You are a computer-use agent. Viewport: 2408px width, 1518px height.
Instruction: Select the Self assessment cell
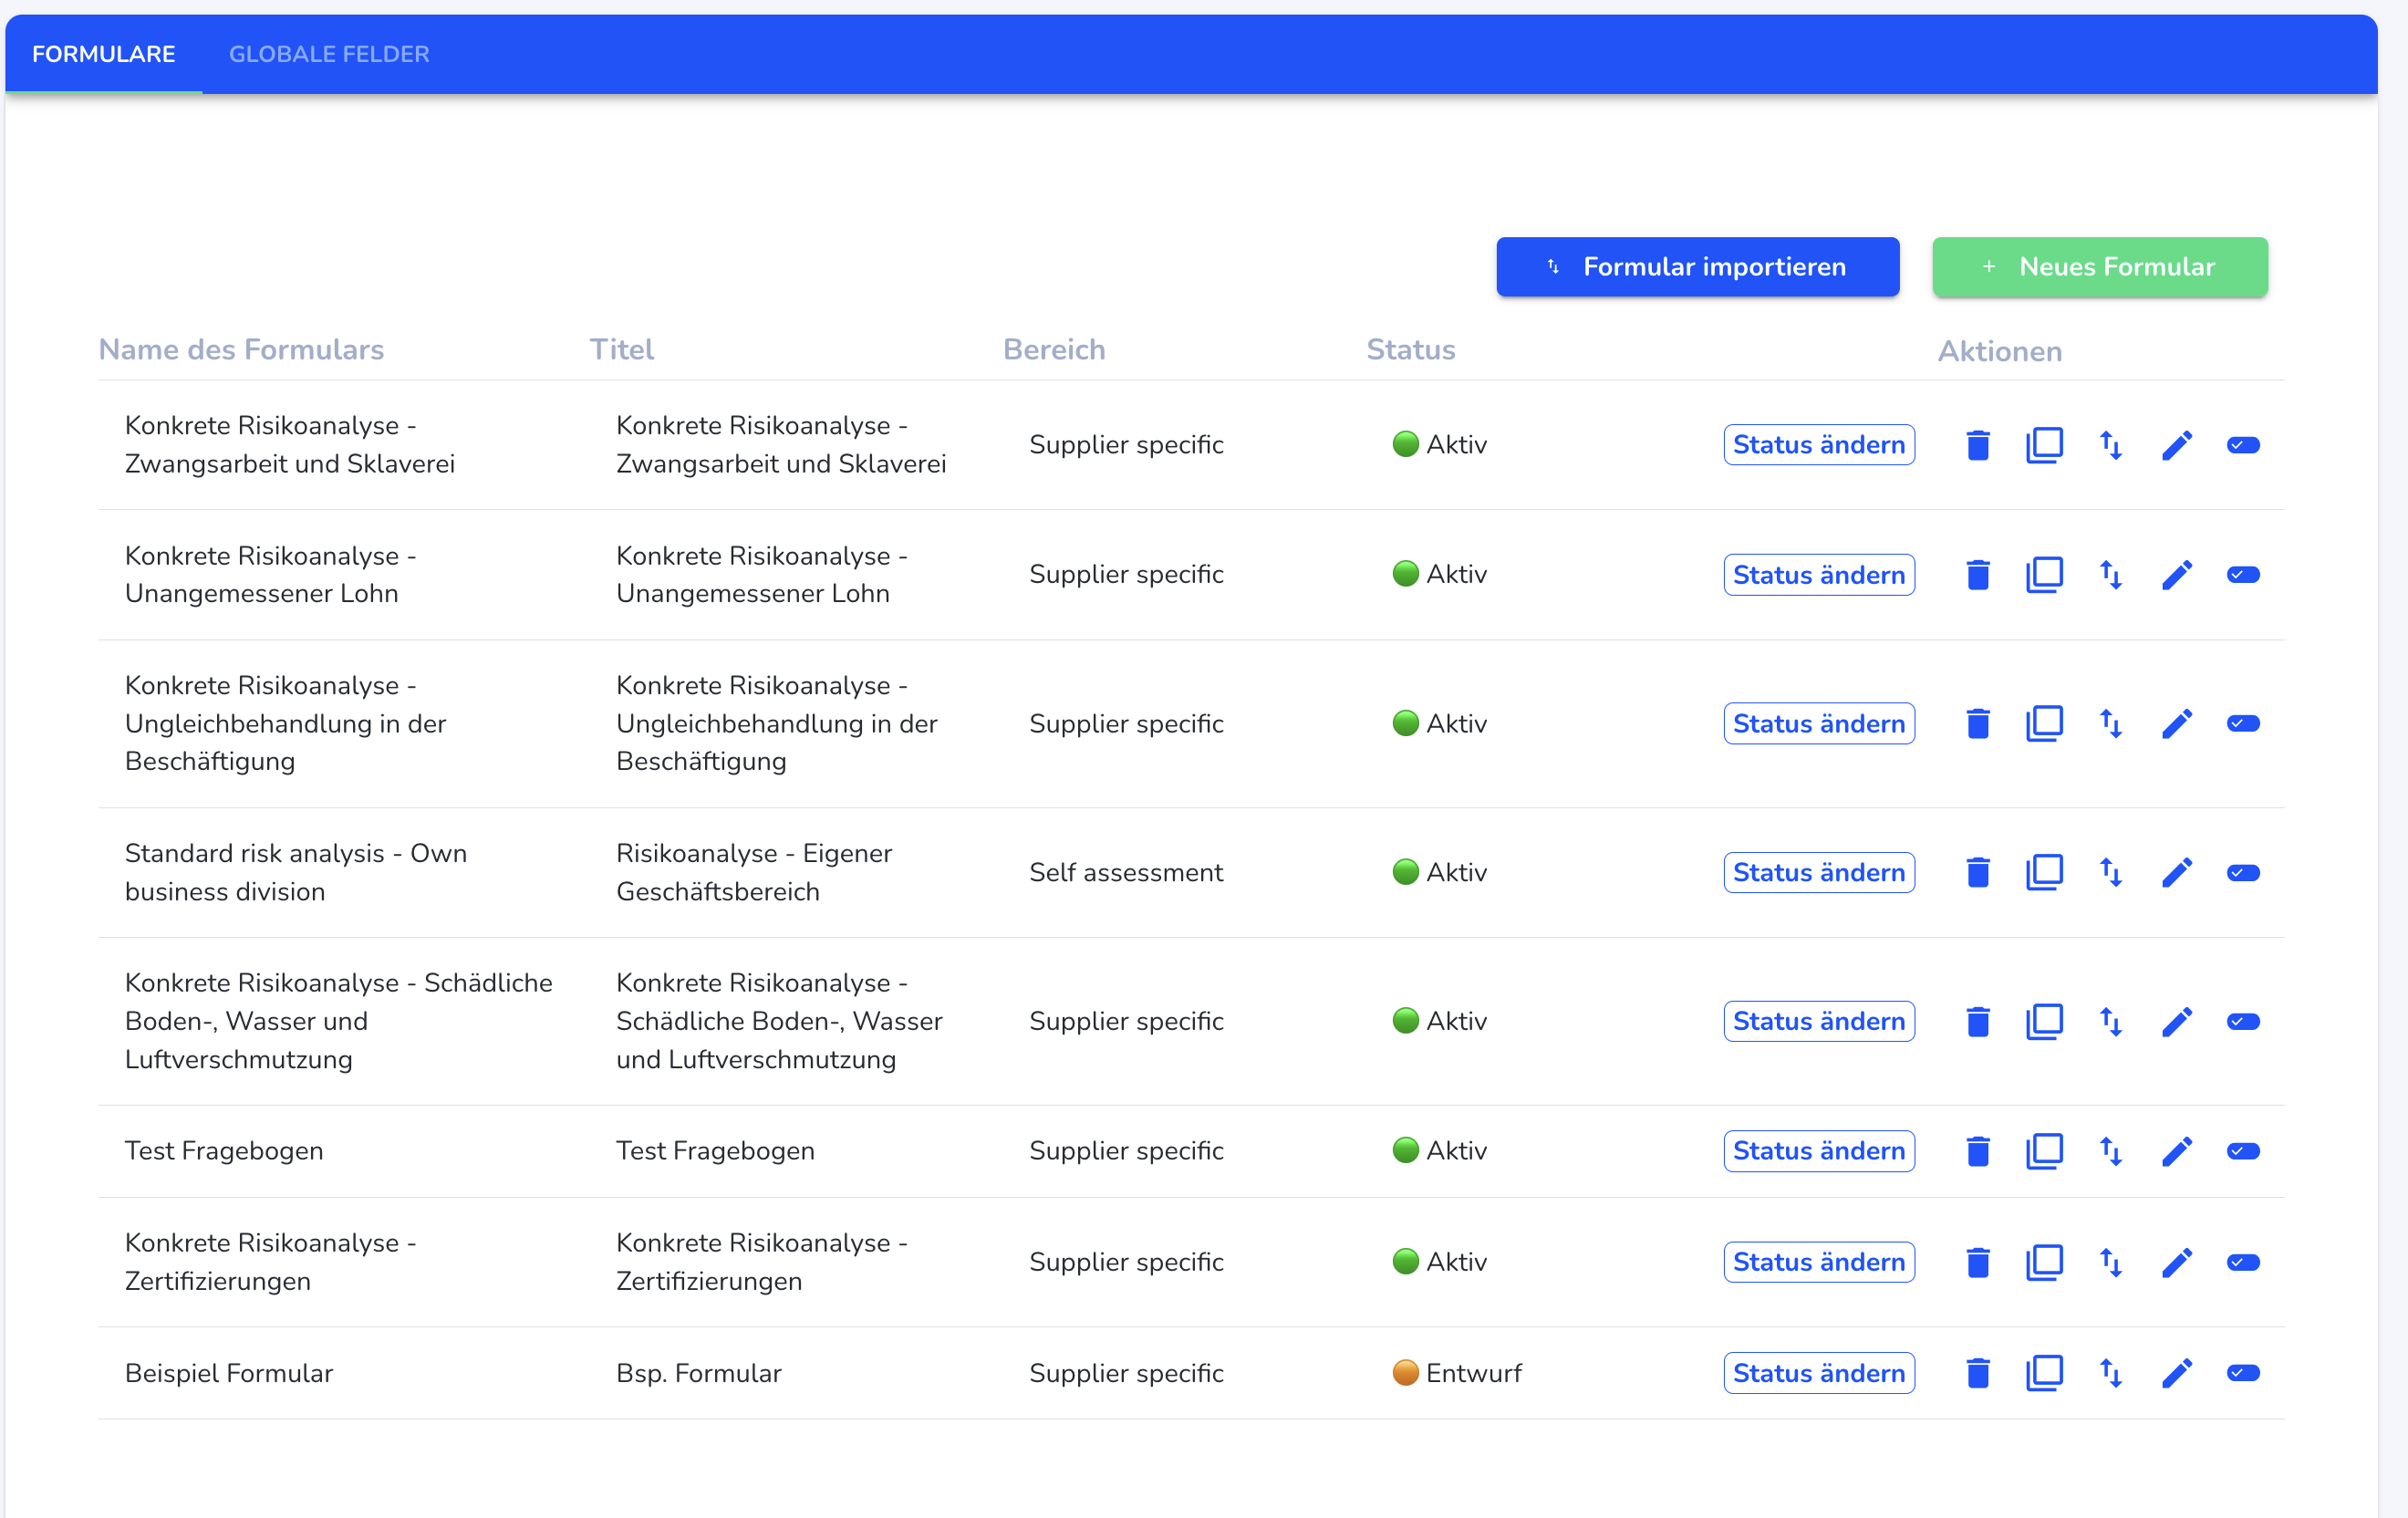point(1126,872)
